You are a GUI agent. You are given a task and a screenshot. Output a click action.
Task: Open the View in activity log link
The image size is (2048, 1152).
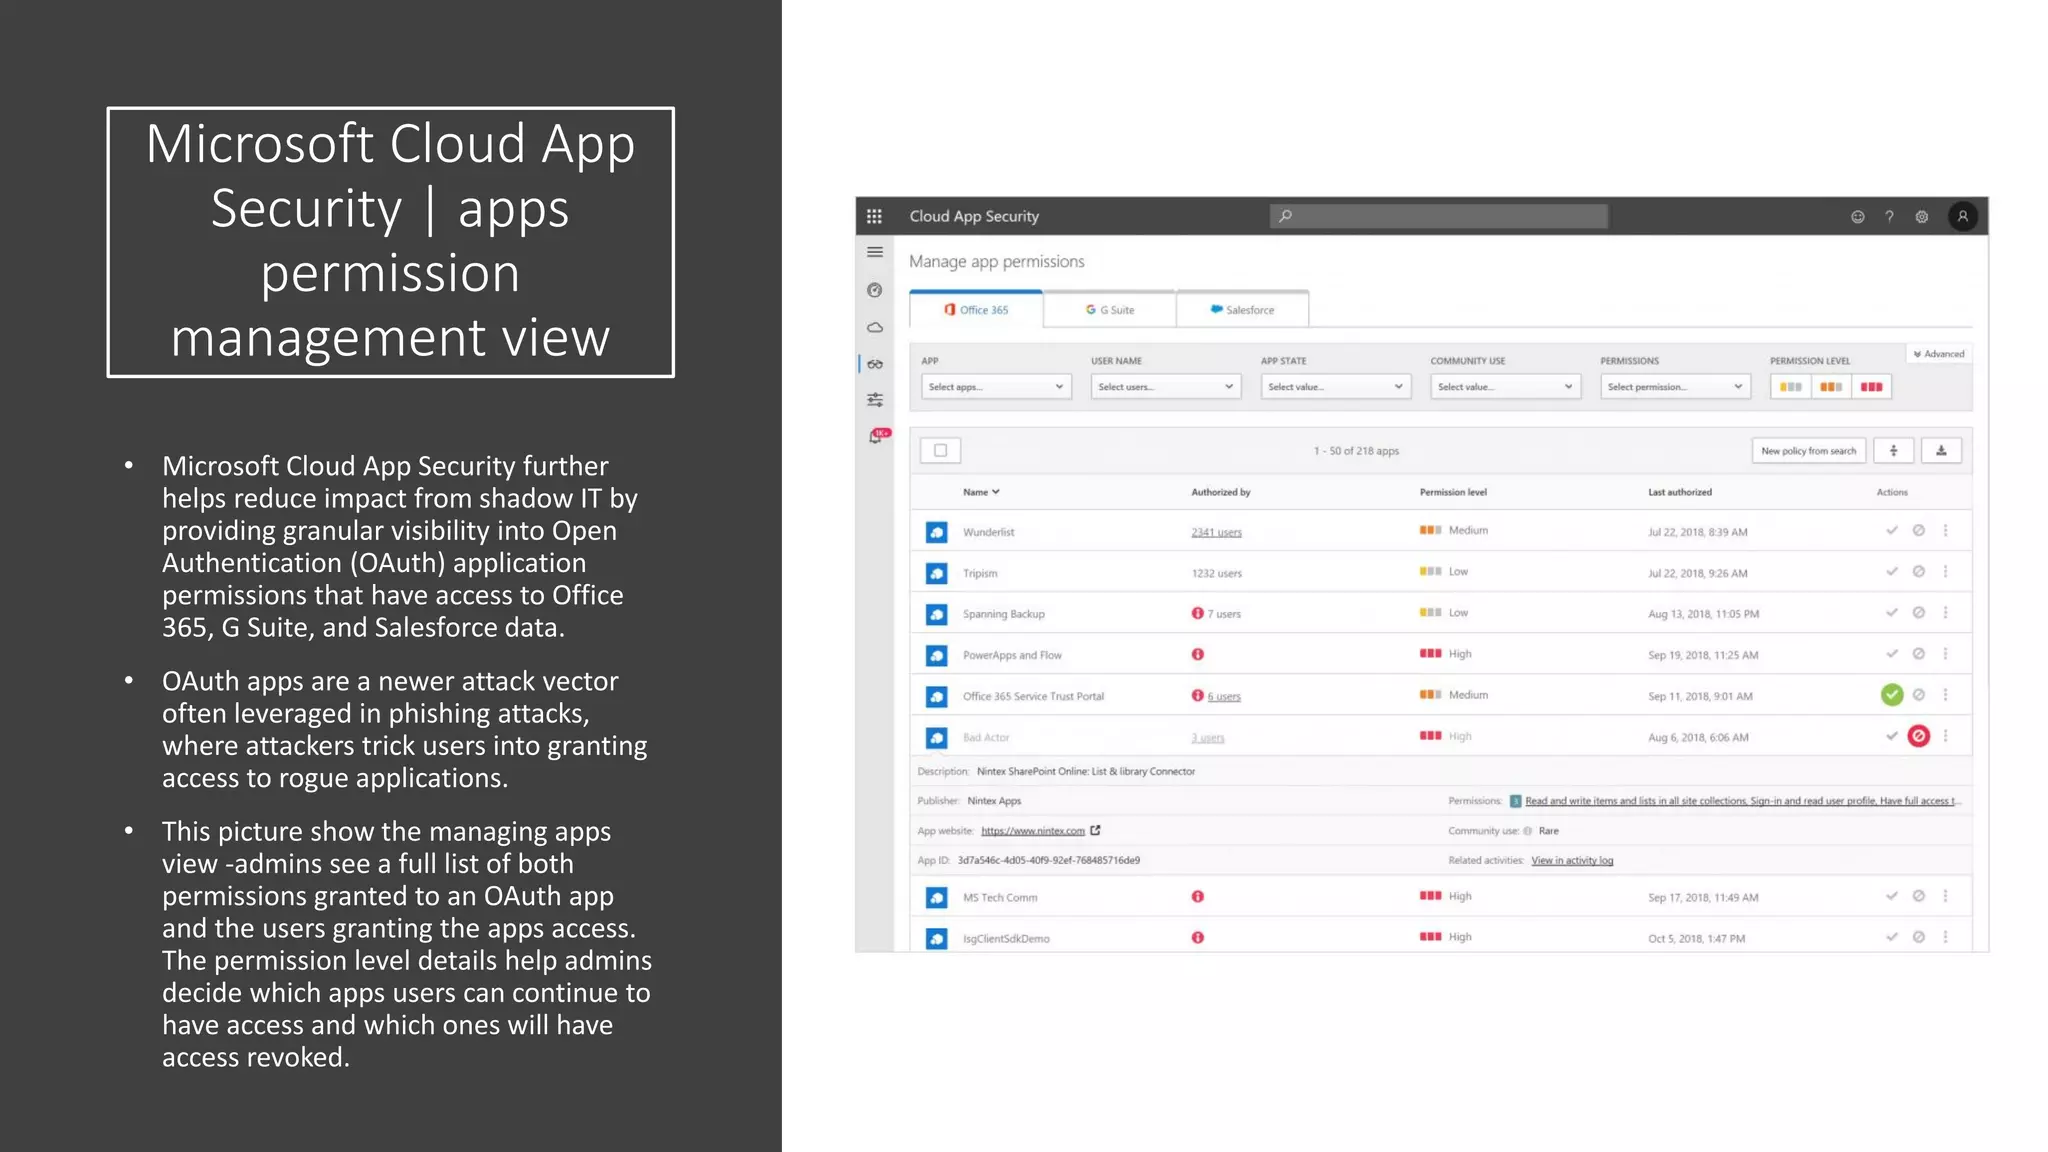click(1571, 861)
